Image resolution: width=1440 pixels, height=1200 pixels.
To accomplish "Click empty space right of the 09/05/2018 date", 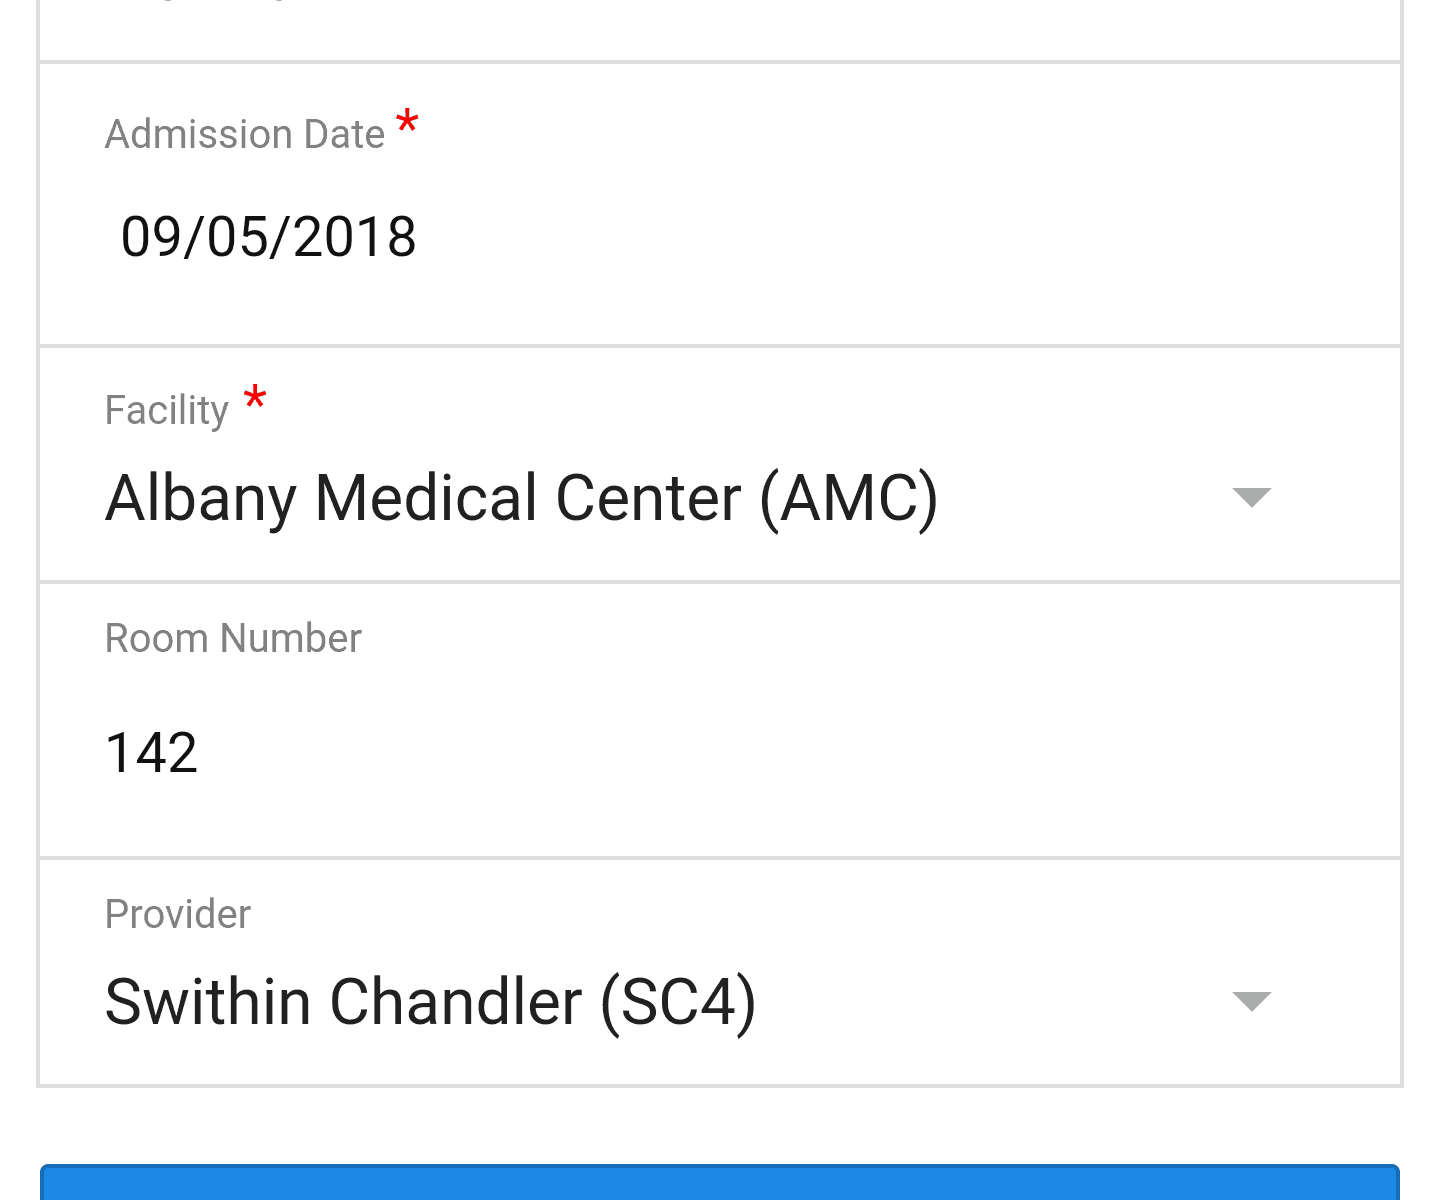I will click(850, 238).
